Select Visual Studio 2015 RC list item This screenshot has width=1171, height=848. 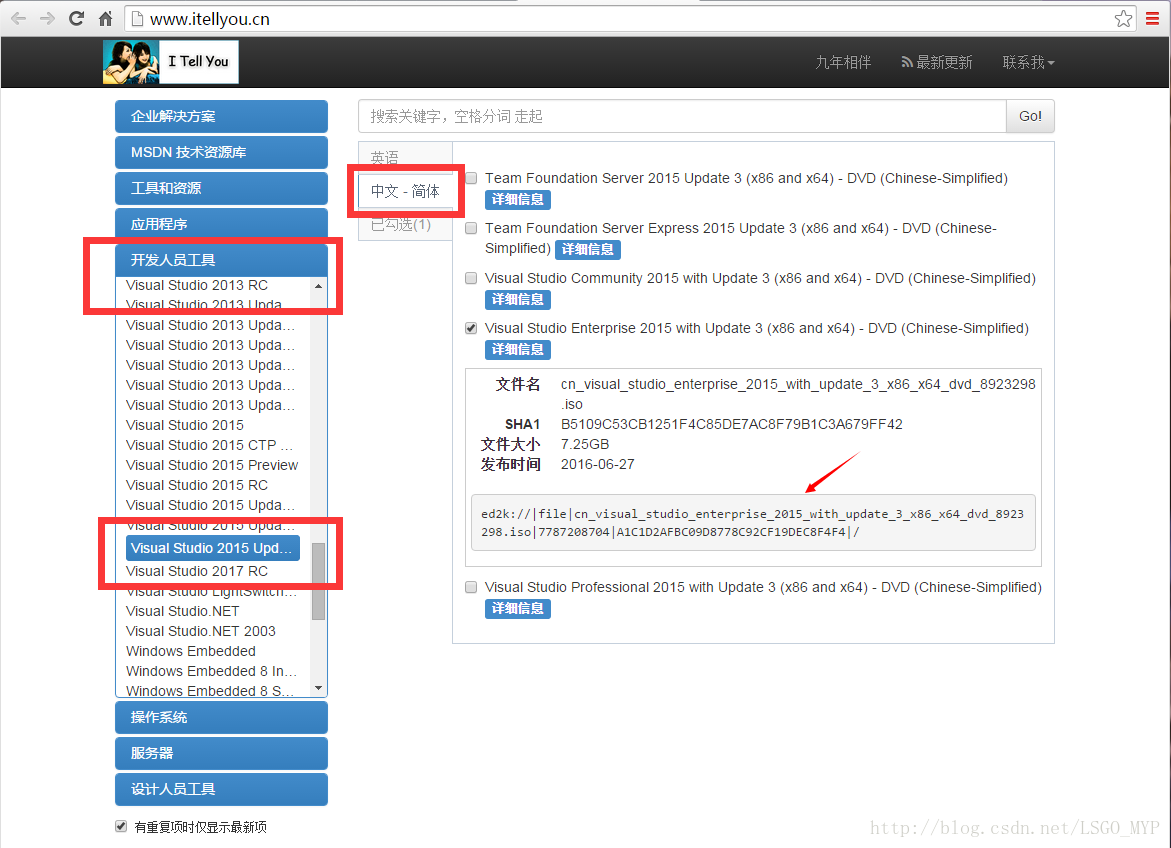tap(197, 486)
